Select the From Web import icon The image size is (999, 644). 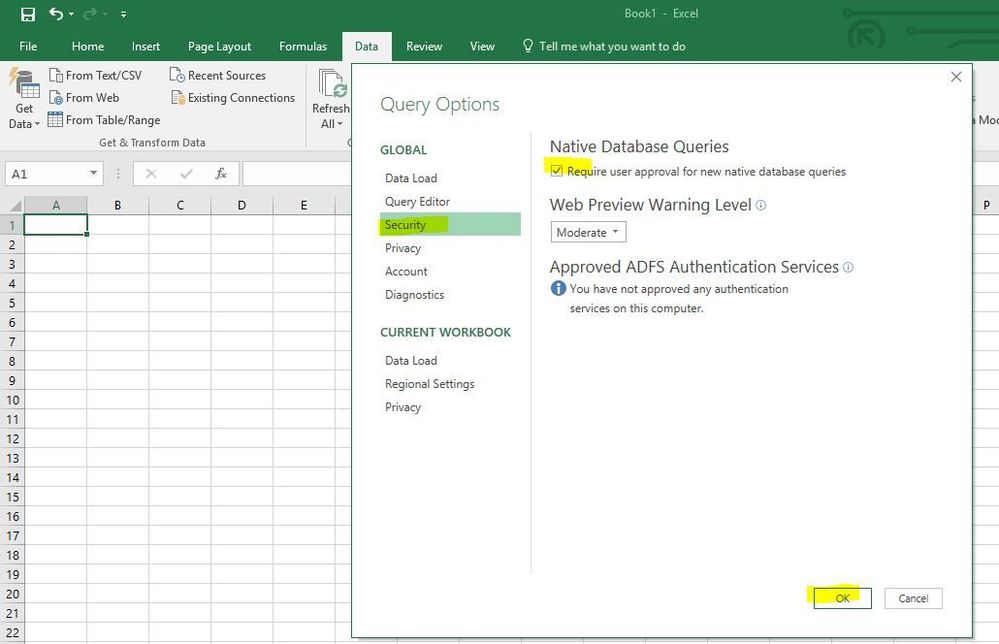tap(56, 98)
